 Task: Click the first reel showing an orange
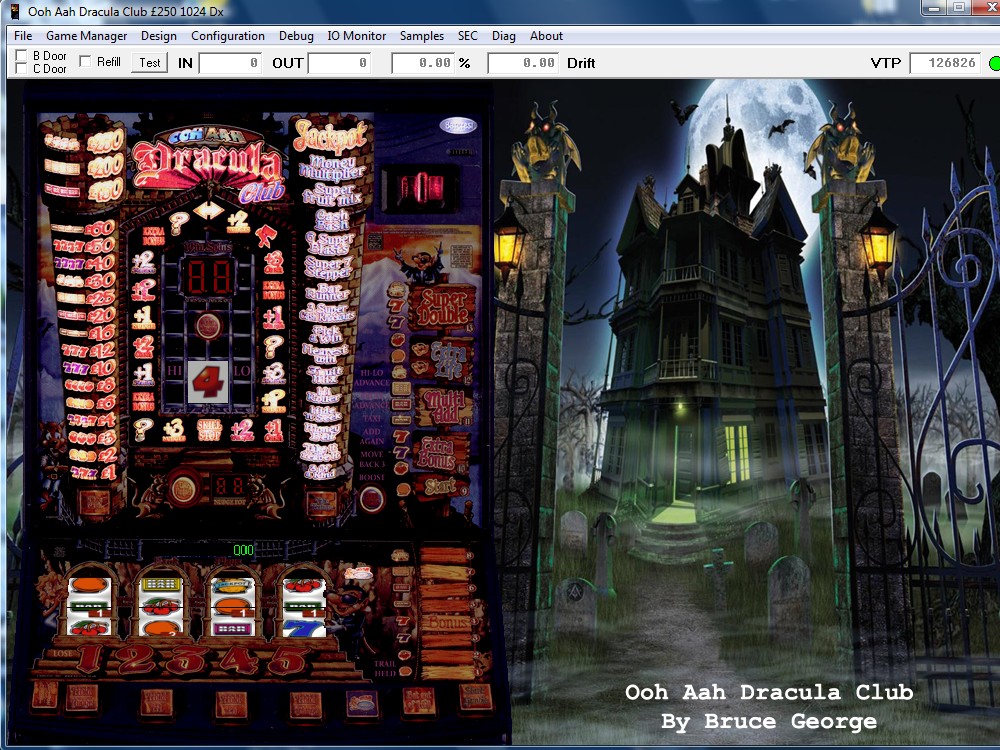(89, 606)
